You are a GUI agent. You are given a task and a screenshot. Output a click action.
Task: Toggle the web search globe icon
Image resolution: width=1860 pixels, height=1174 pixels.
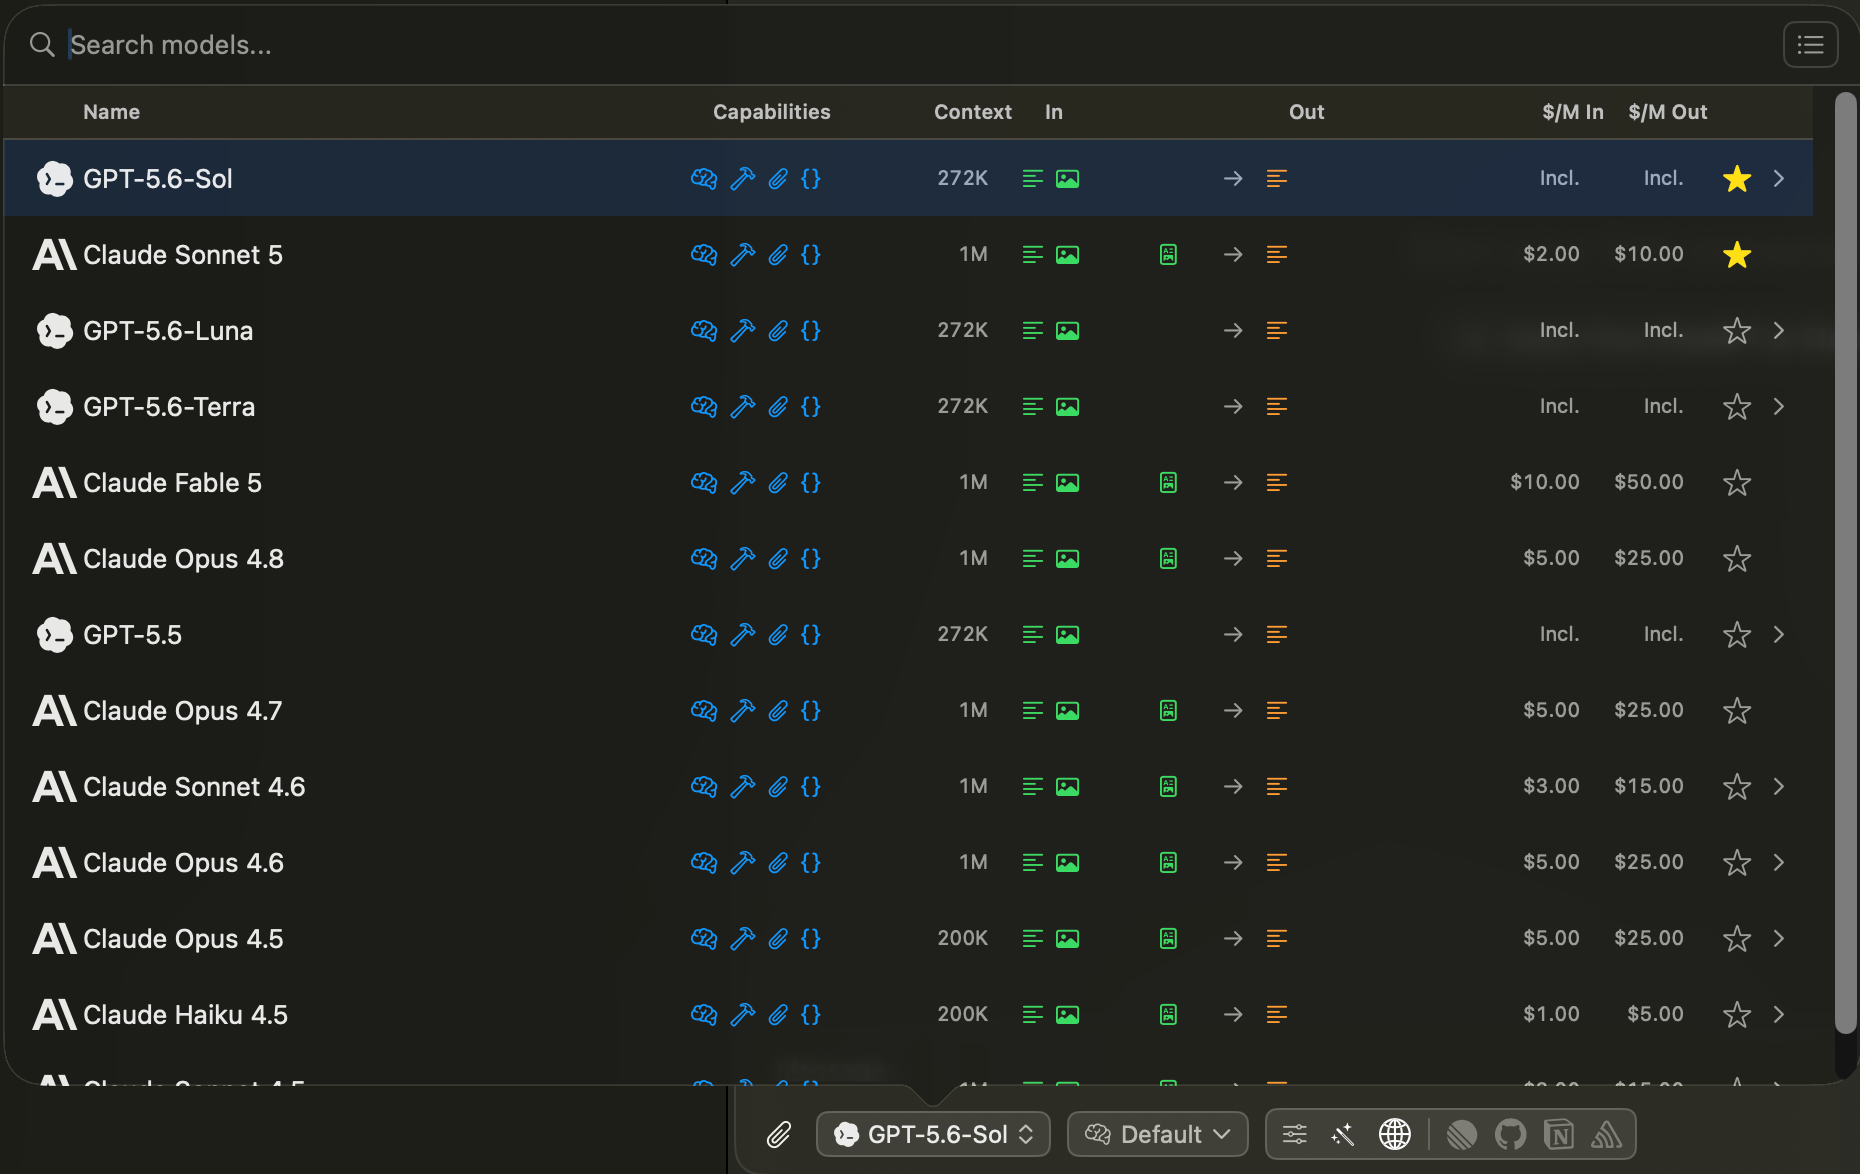point(1395,1134)
